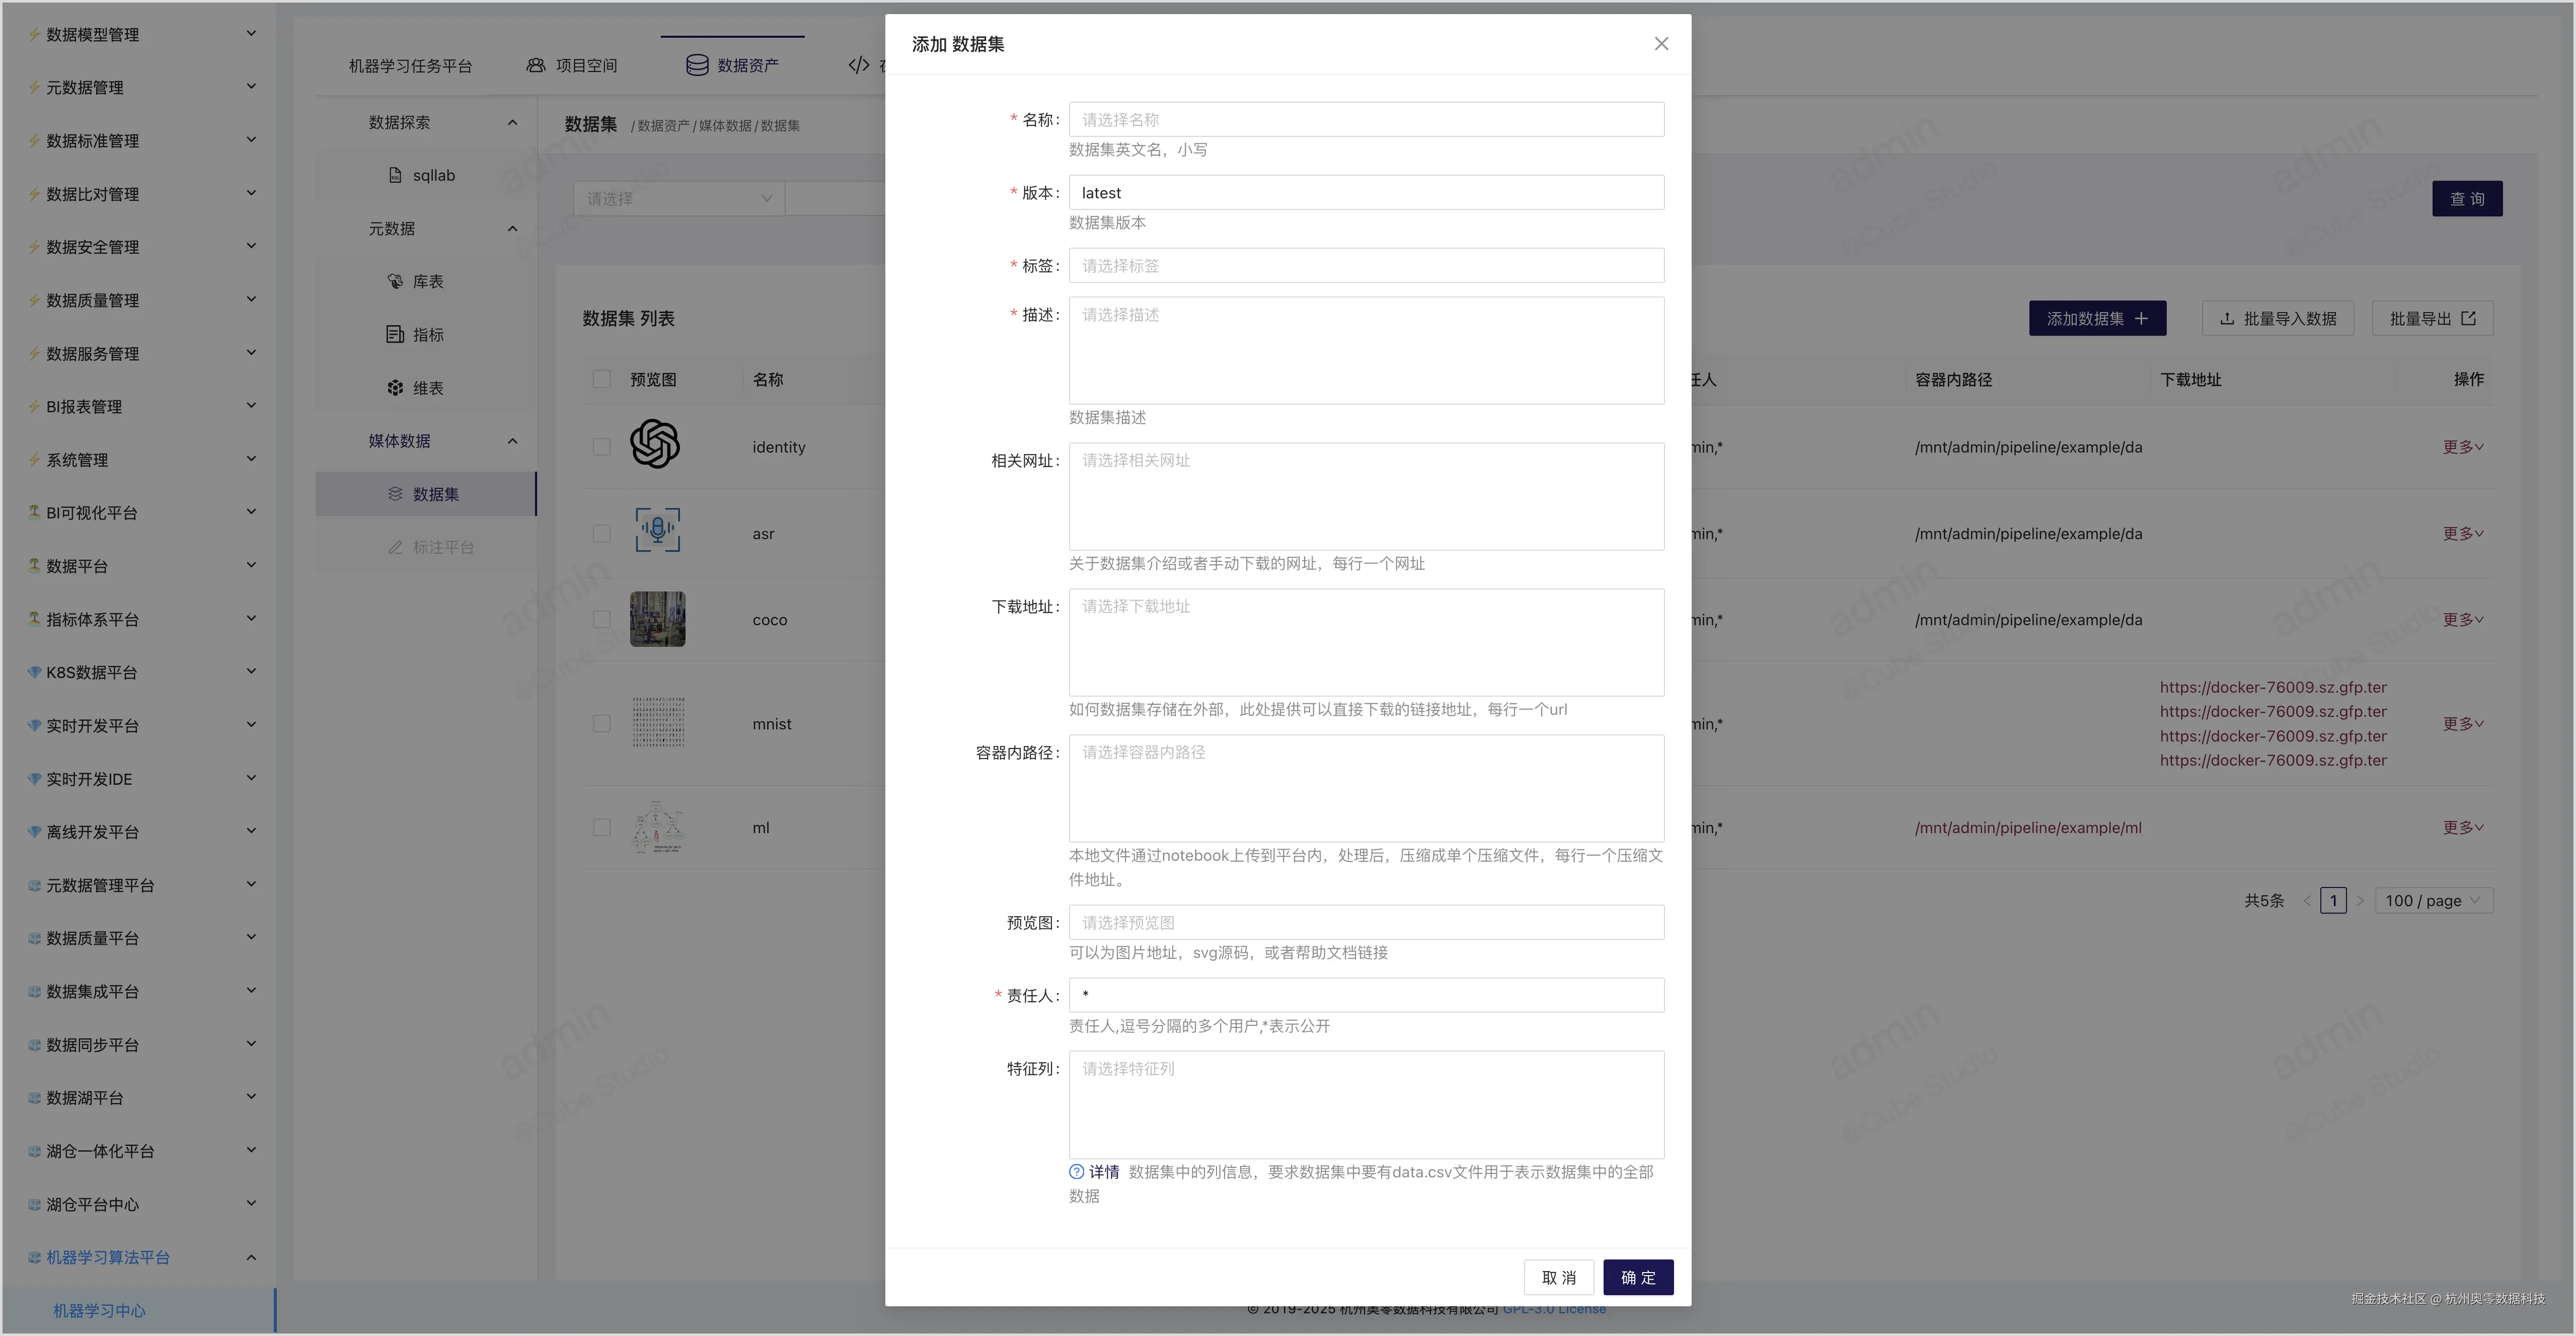Click the 数据资产 database tab icon
Viewport: 2576px width, 1336px height.
click(x=697, y=65)
